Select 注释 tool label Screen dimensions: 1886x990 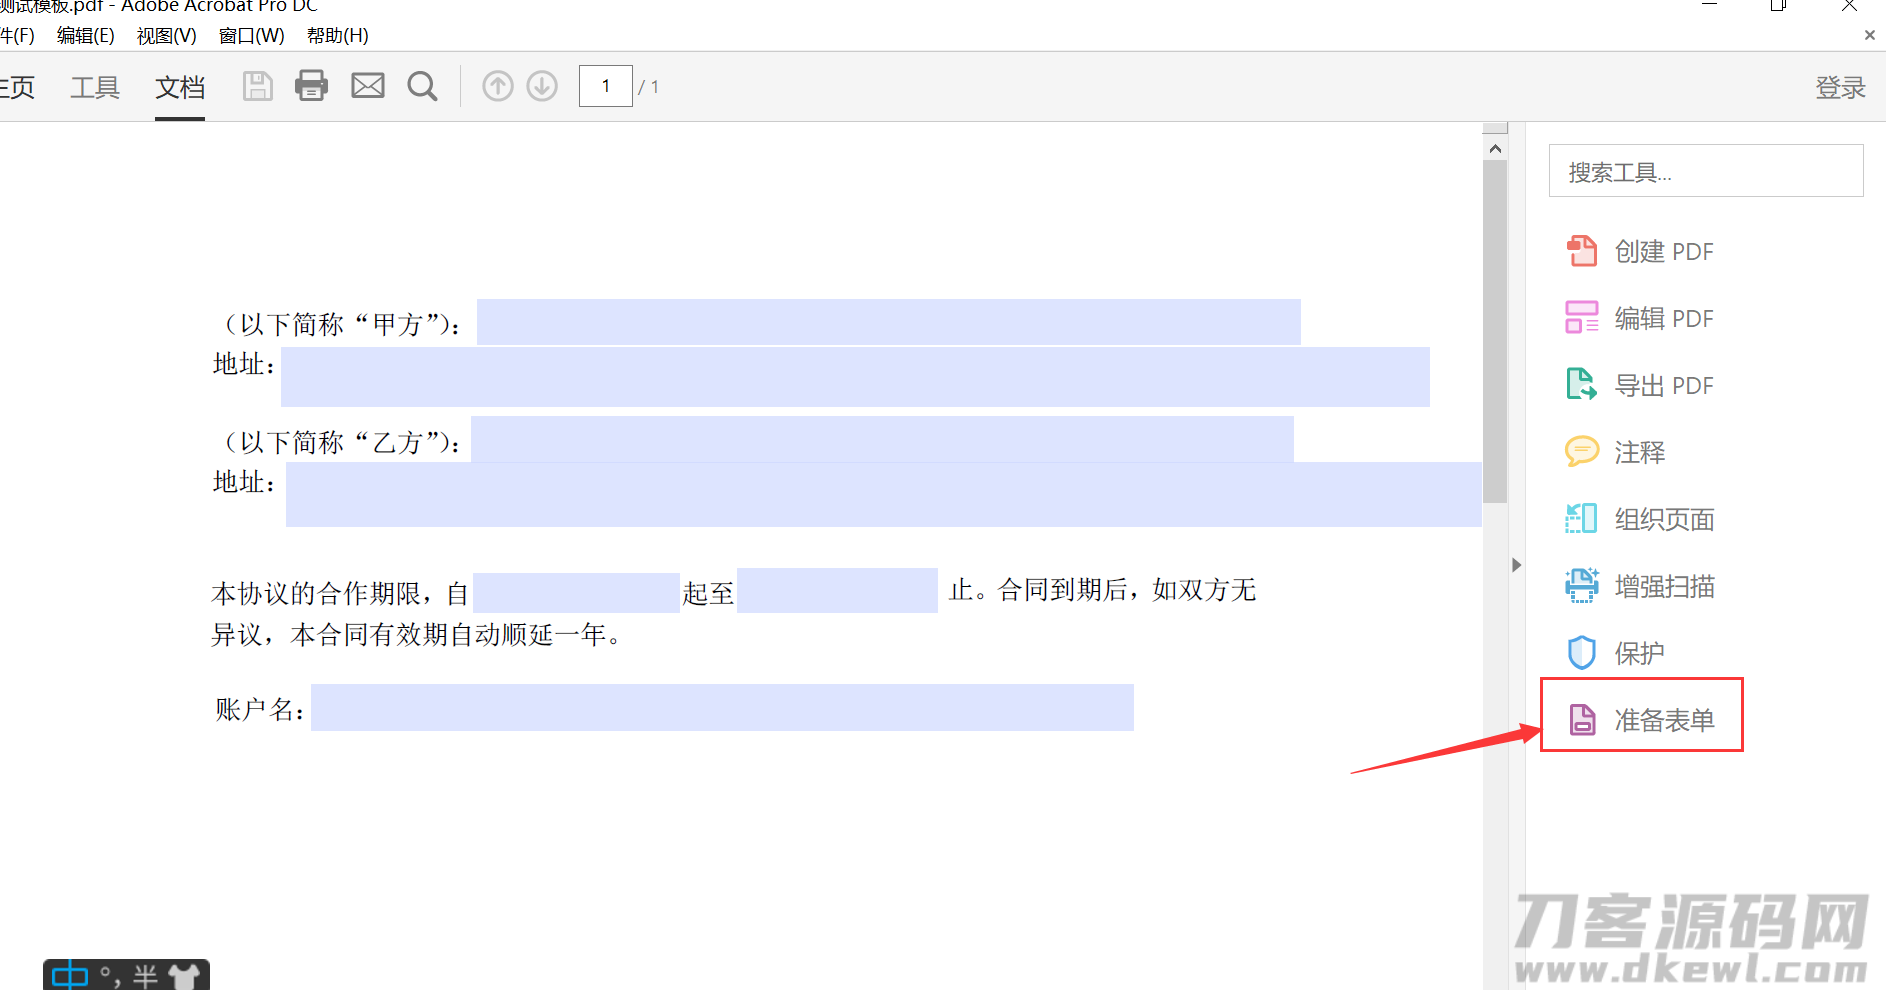[1640, 453]
